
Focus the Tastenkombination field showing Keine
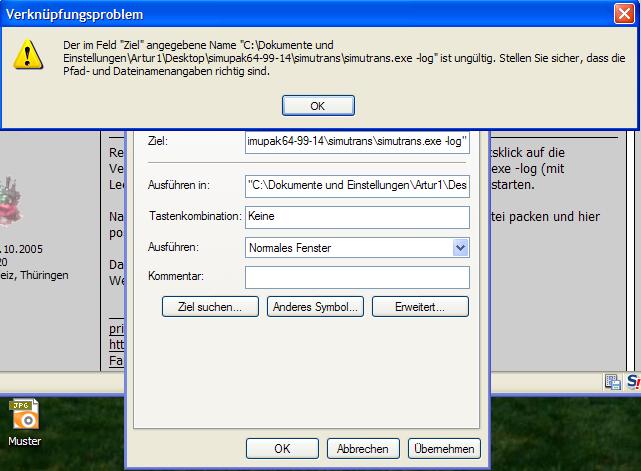(x=357, y=216)
